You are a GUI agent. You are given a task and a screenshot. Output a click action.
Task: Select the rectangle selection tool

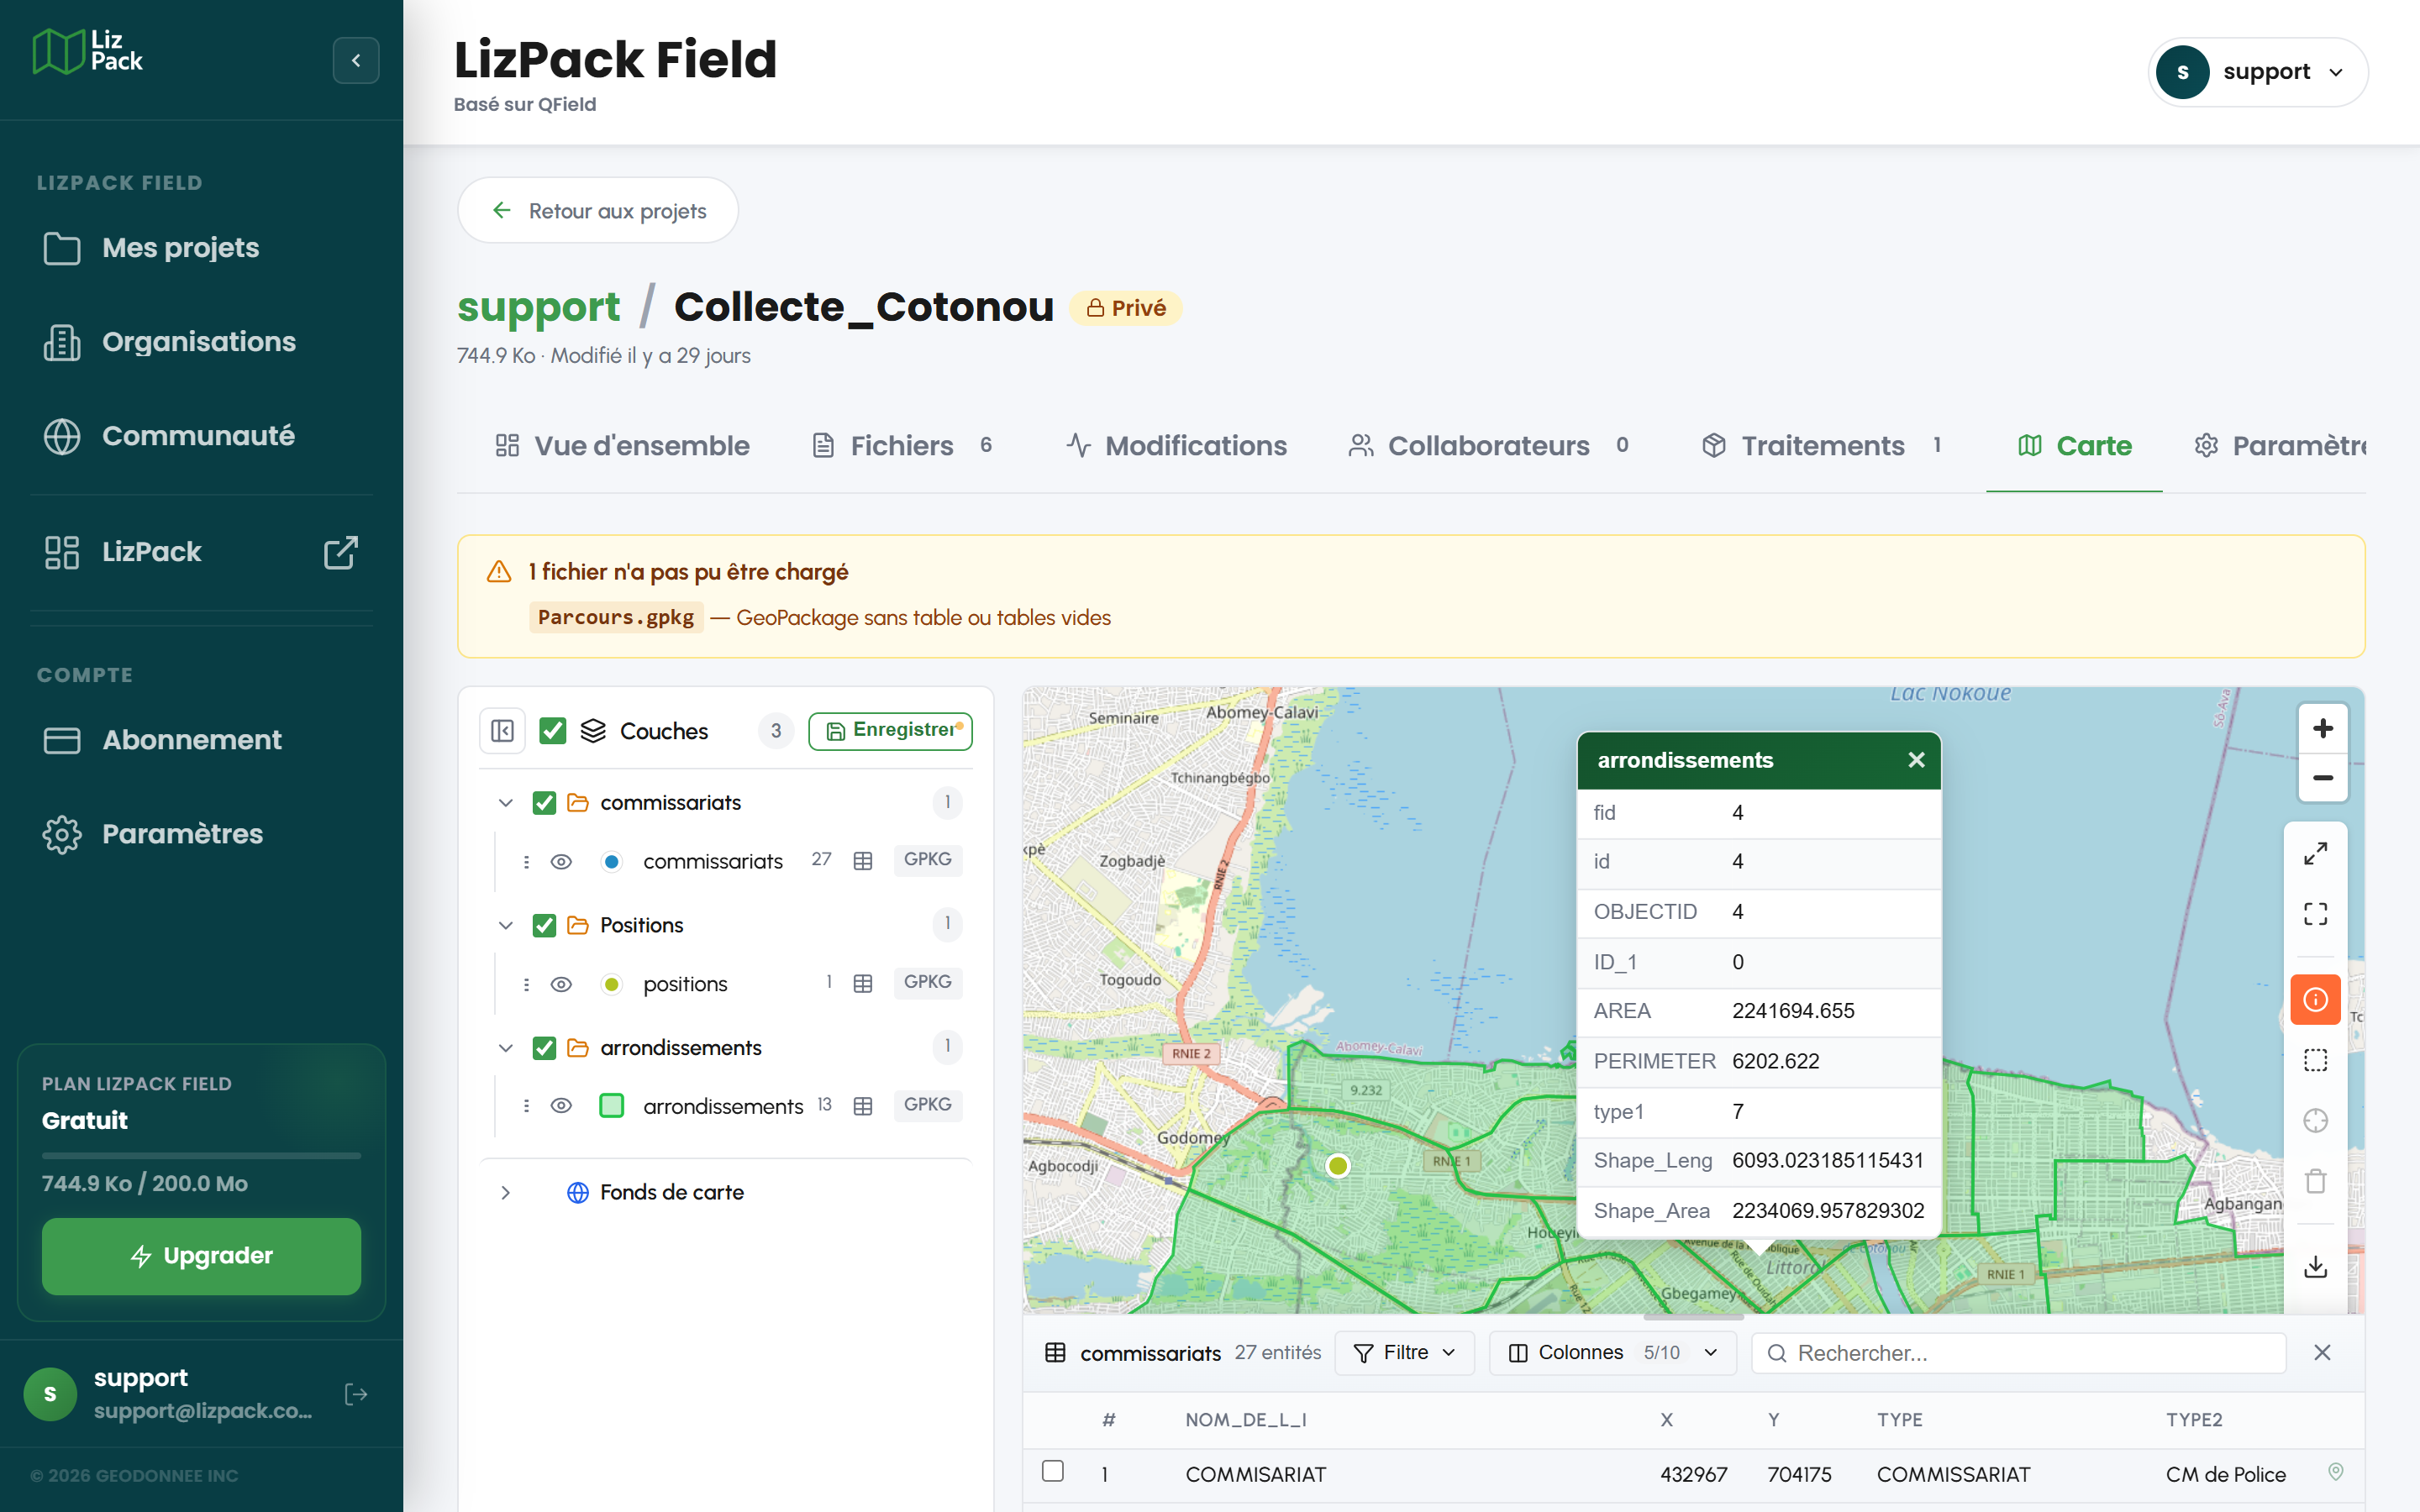[2315, 1060]
